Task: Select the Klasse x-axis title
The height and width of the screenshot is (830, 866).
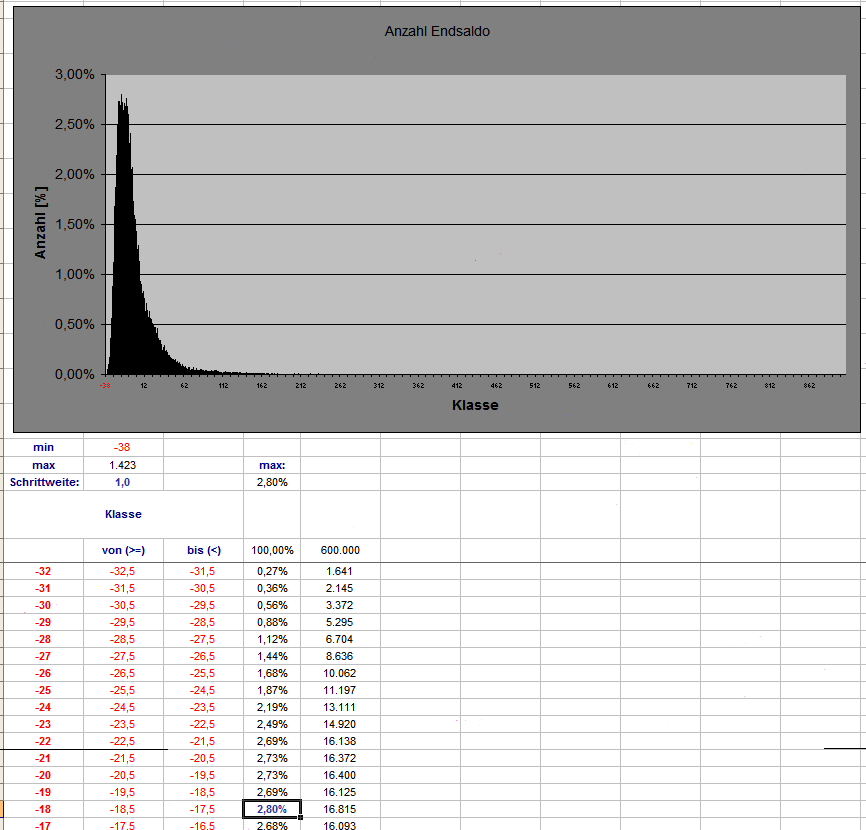Action: click(x=475, y=405)
